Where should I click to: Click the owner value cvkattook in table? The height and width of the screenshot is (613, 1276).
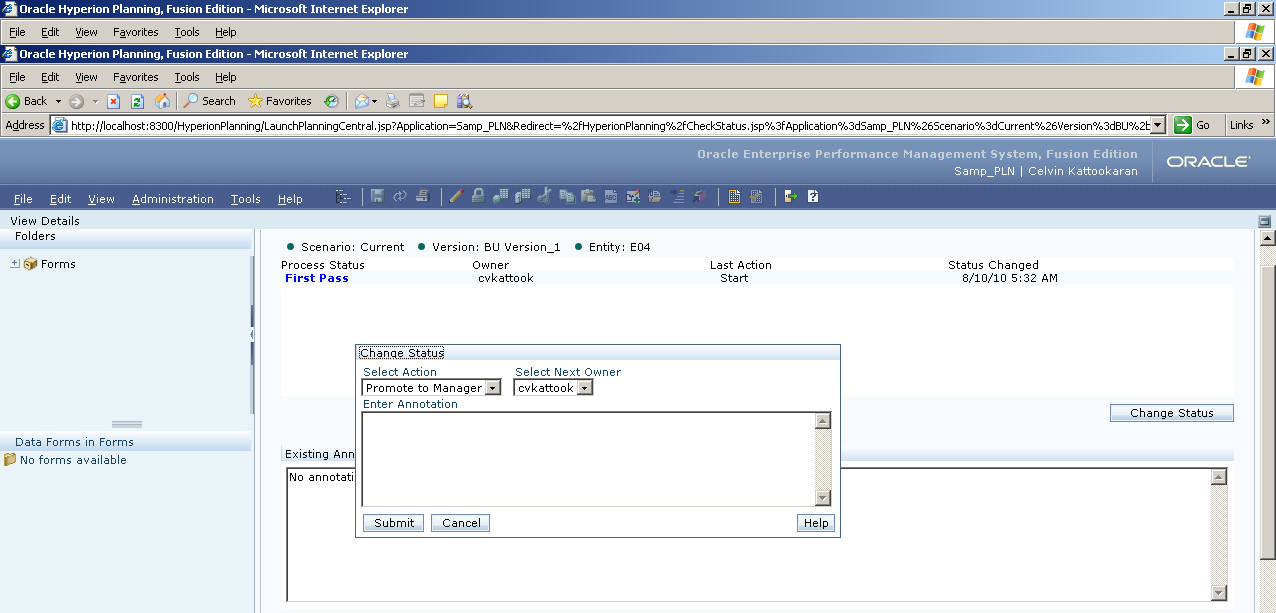pos(506,278)
